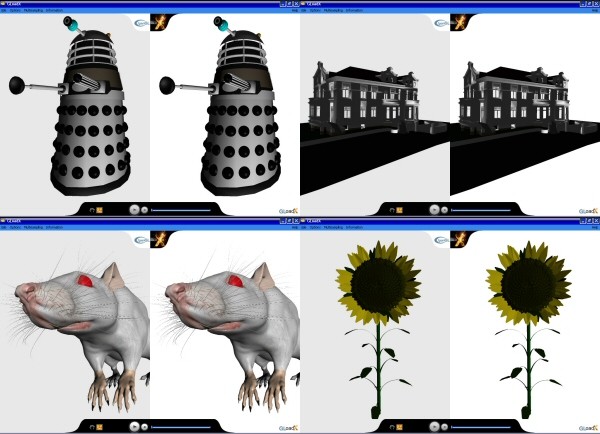Screen dimensions: 600x434
Task: Click the playback slider in the house window
Action: click(480, 210)
